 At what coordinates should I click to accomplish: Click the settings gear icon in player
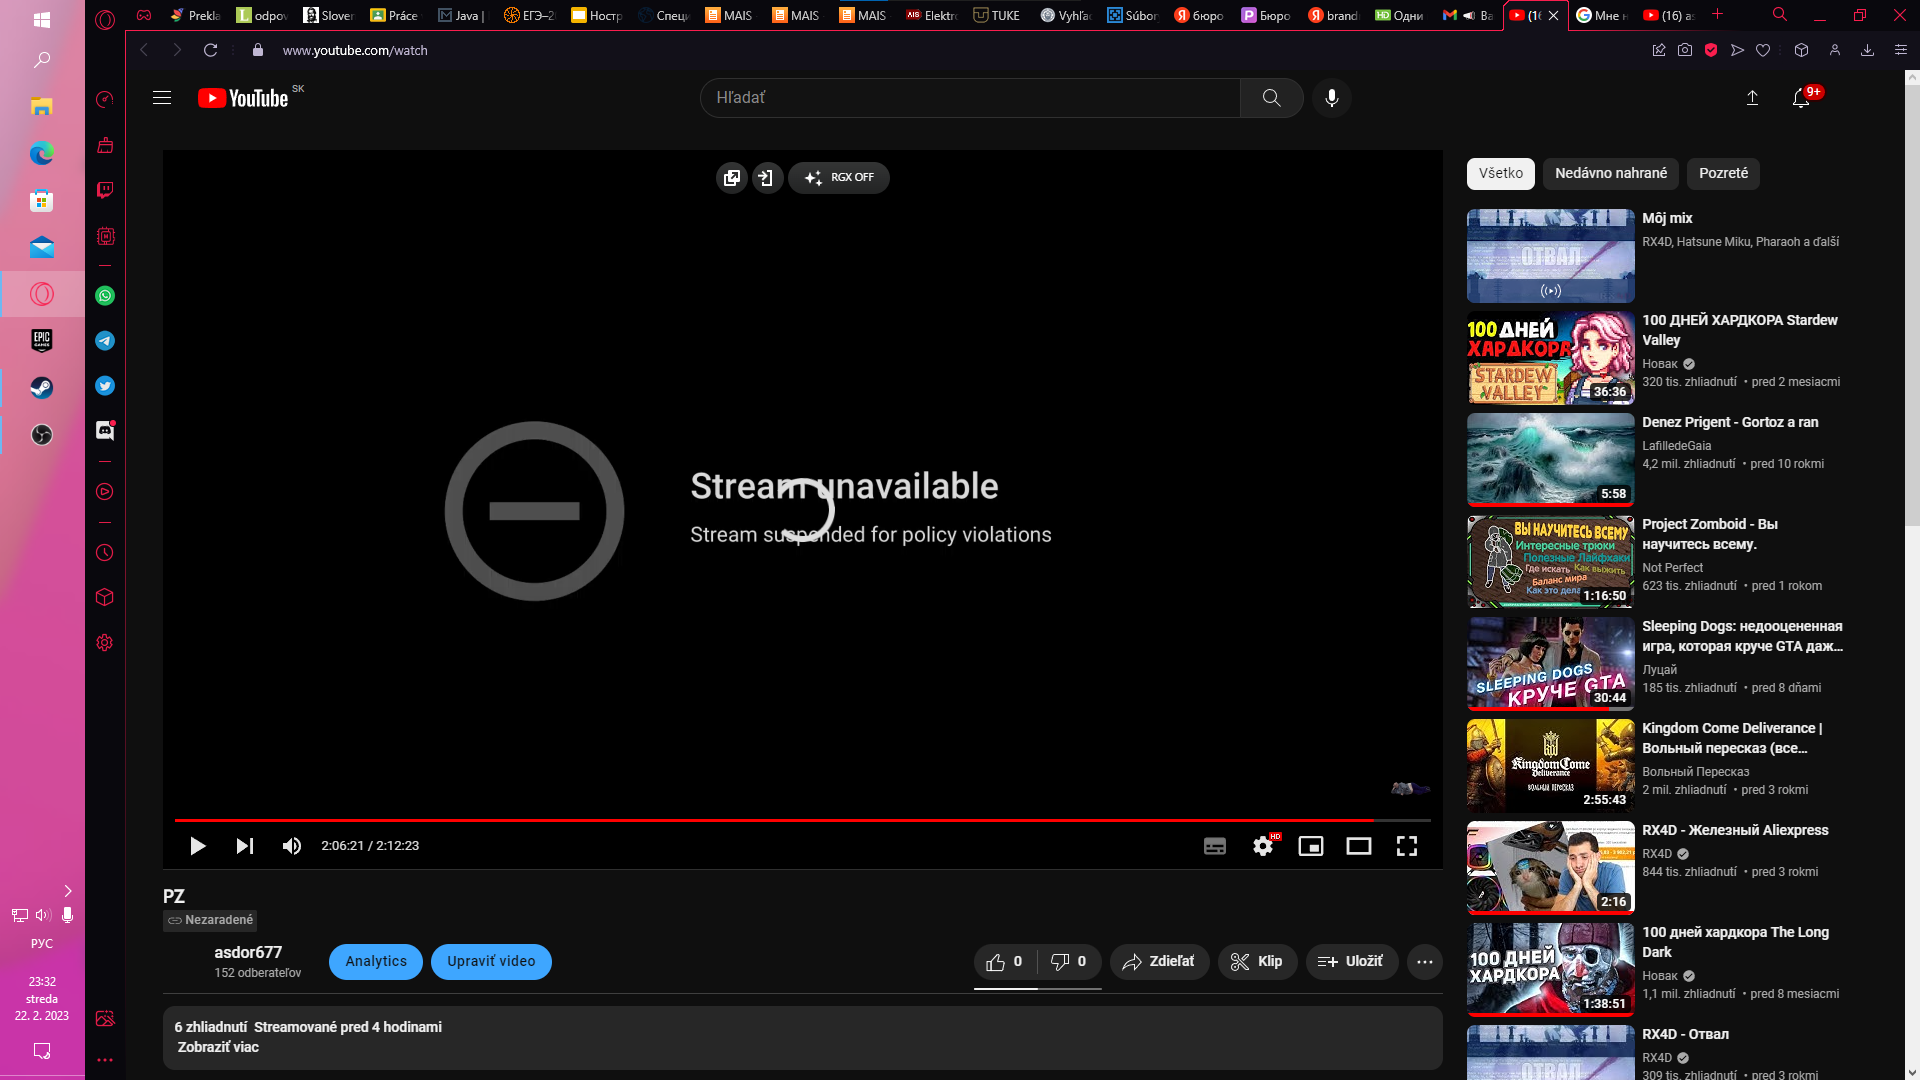point(1262,845)
